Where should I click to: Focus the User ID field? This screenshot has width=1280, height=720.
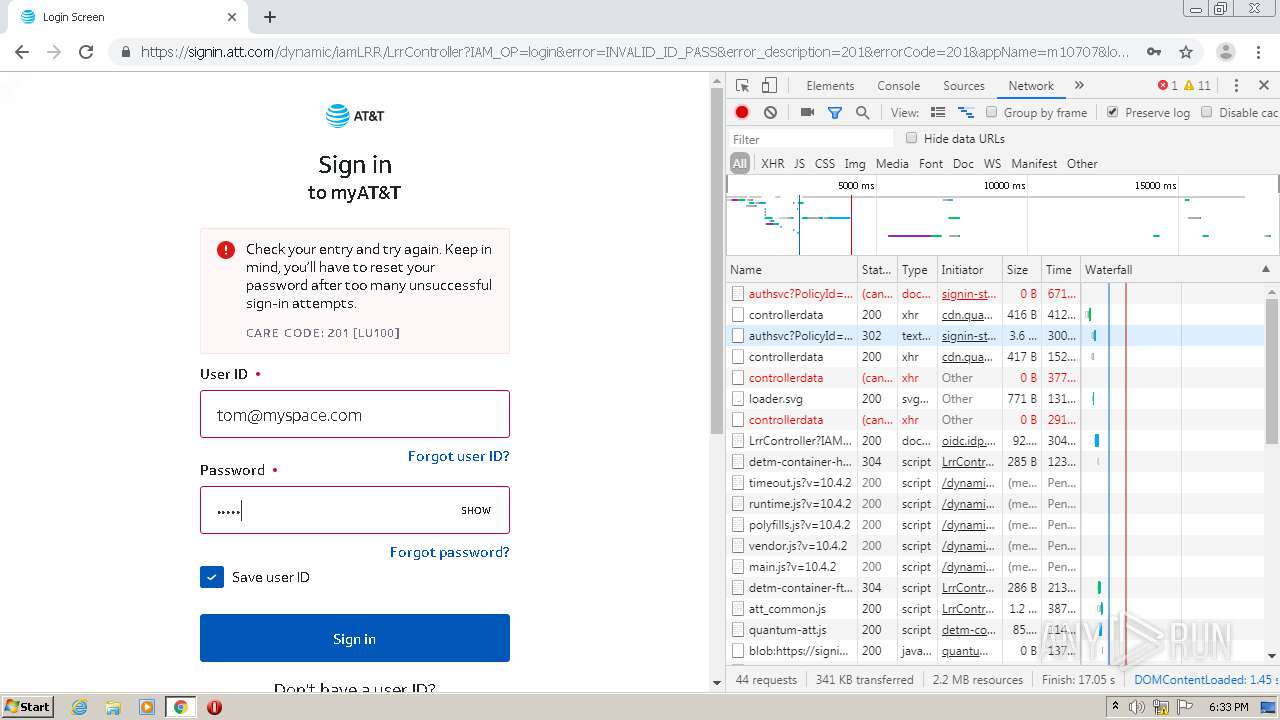[x=355, y=414]
